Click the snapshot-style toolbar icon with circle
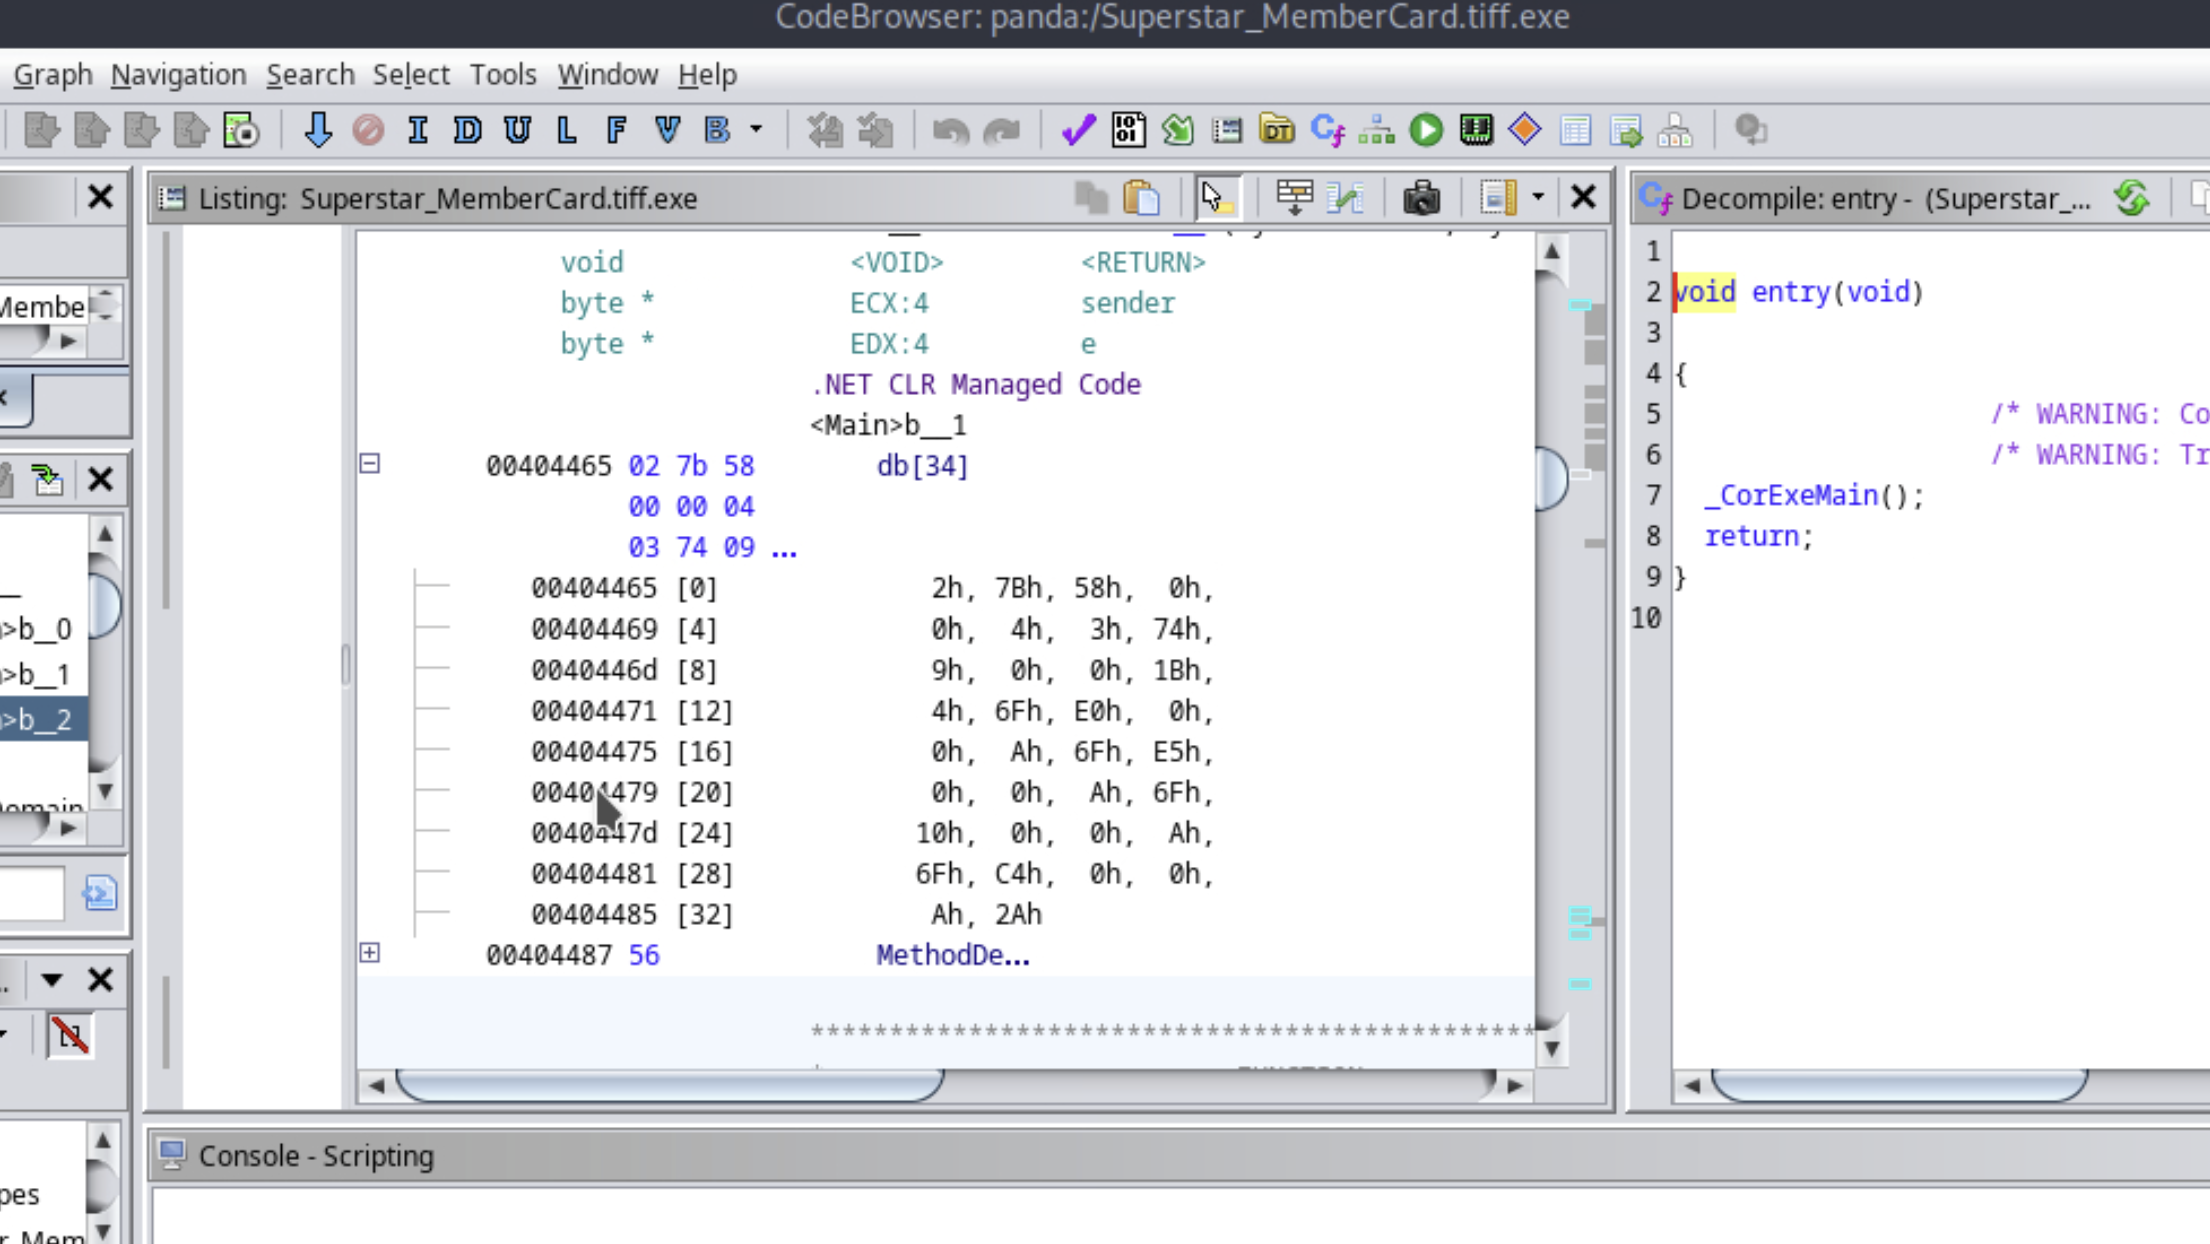The width and height of the screenshot is (2210, 1244). pyautogui.click(x=241, y=130)
